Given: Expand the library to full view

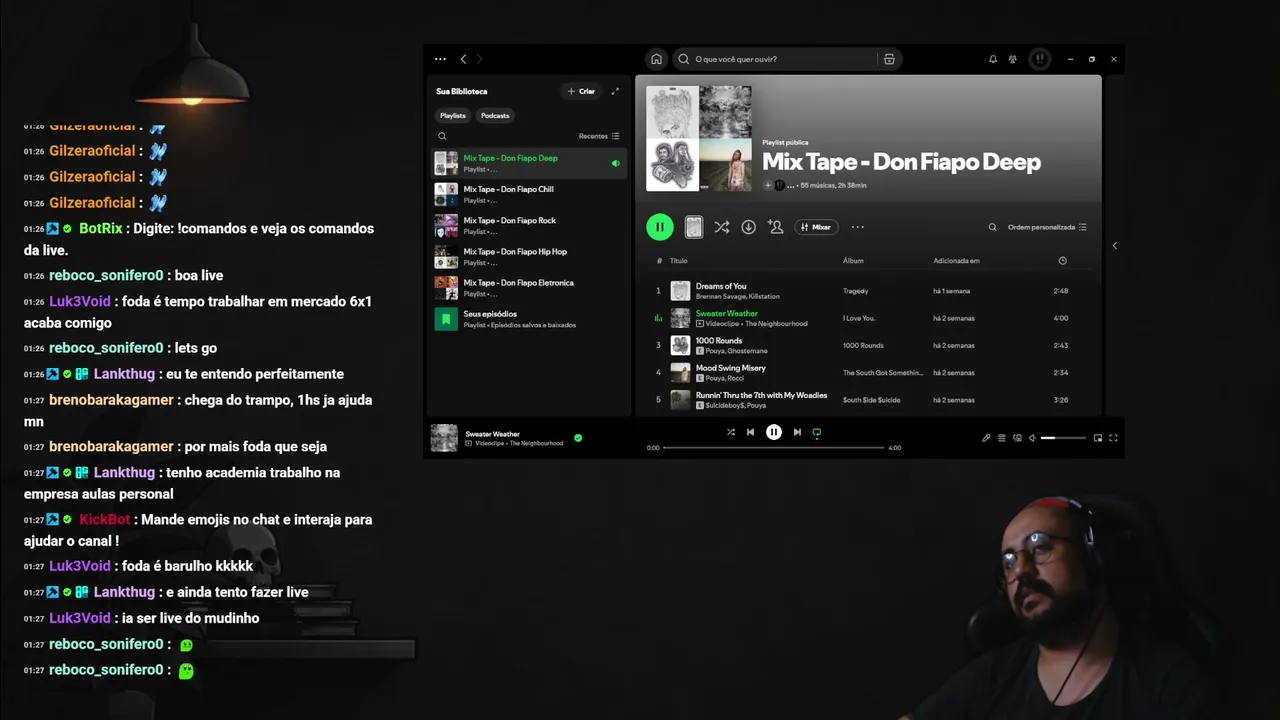Looking at the screenshot, I should [x=615, y=91].
